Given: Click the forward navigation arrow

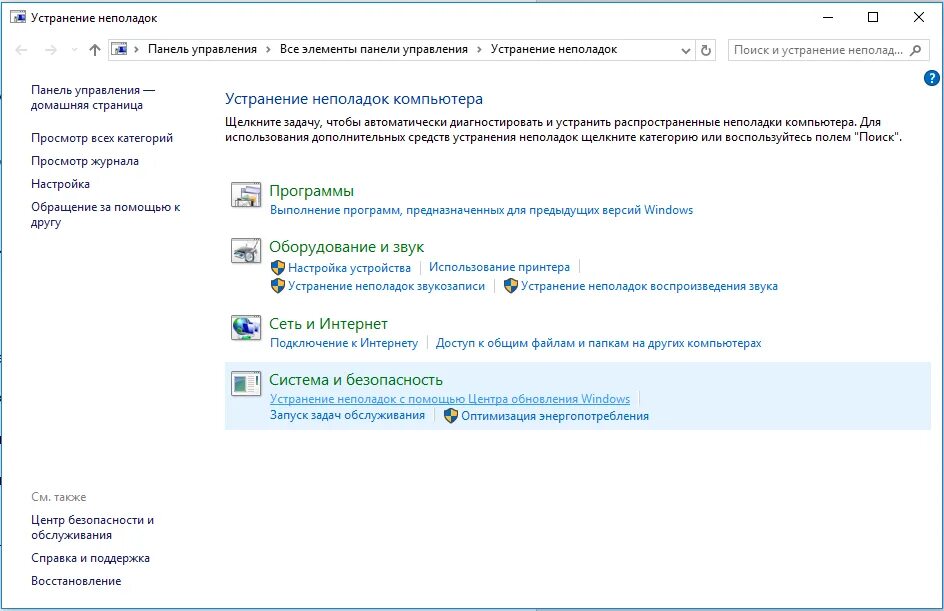Looking at the screenshot, I should pos(51,50).
